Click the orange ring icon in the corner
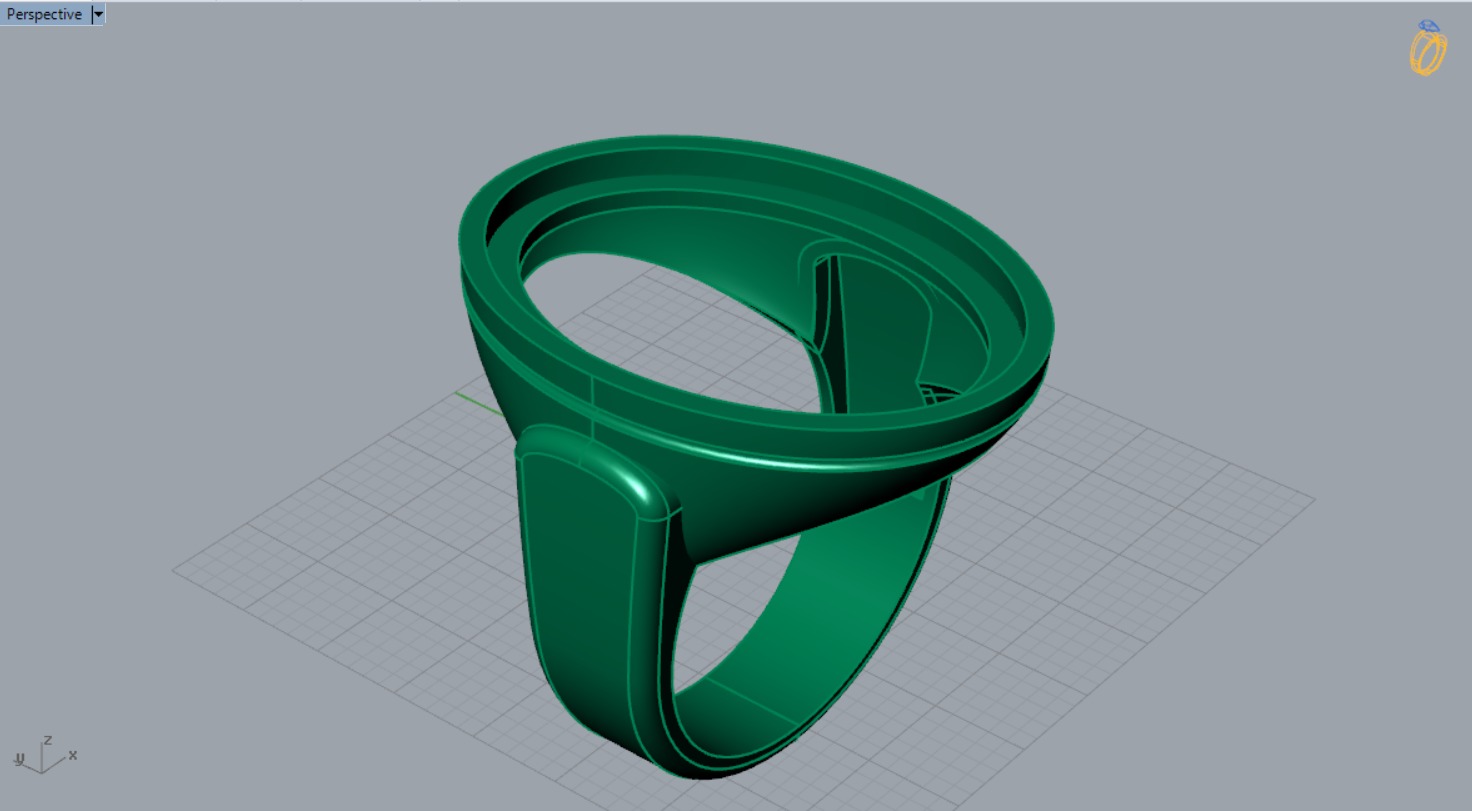Viewport: 1472px width, 811px height. click(x=1428, y=47)
